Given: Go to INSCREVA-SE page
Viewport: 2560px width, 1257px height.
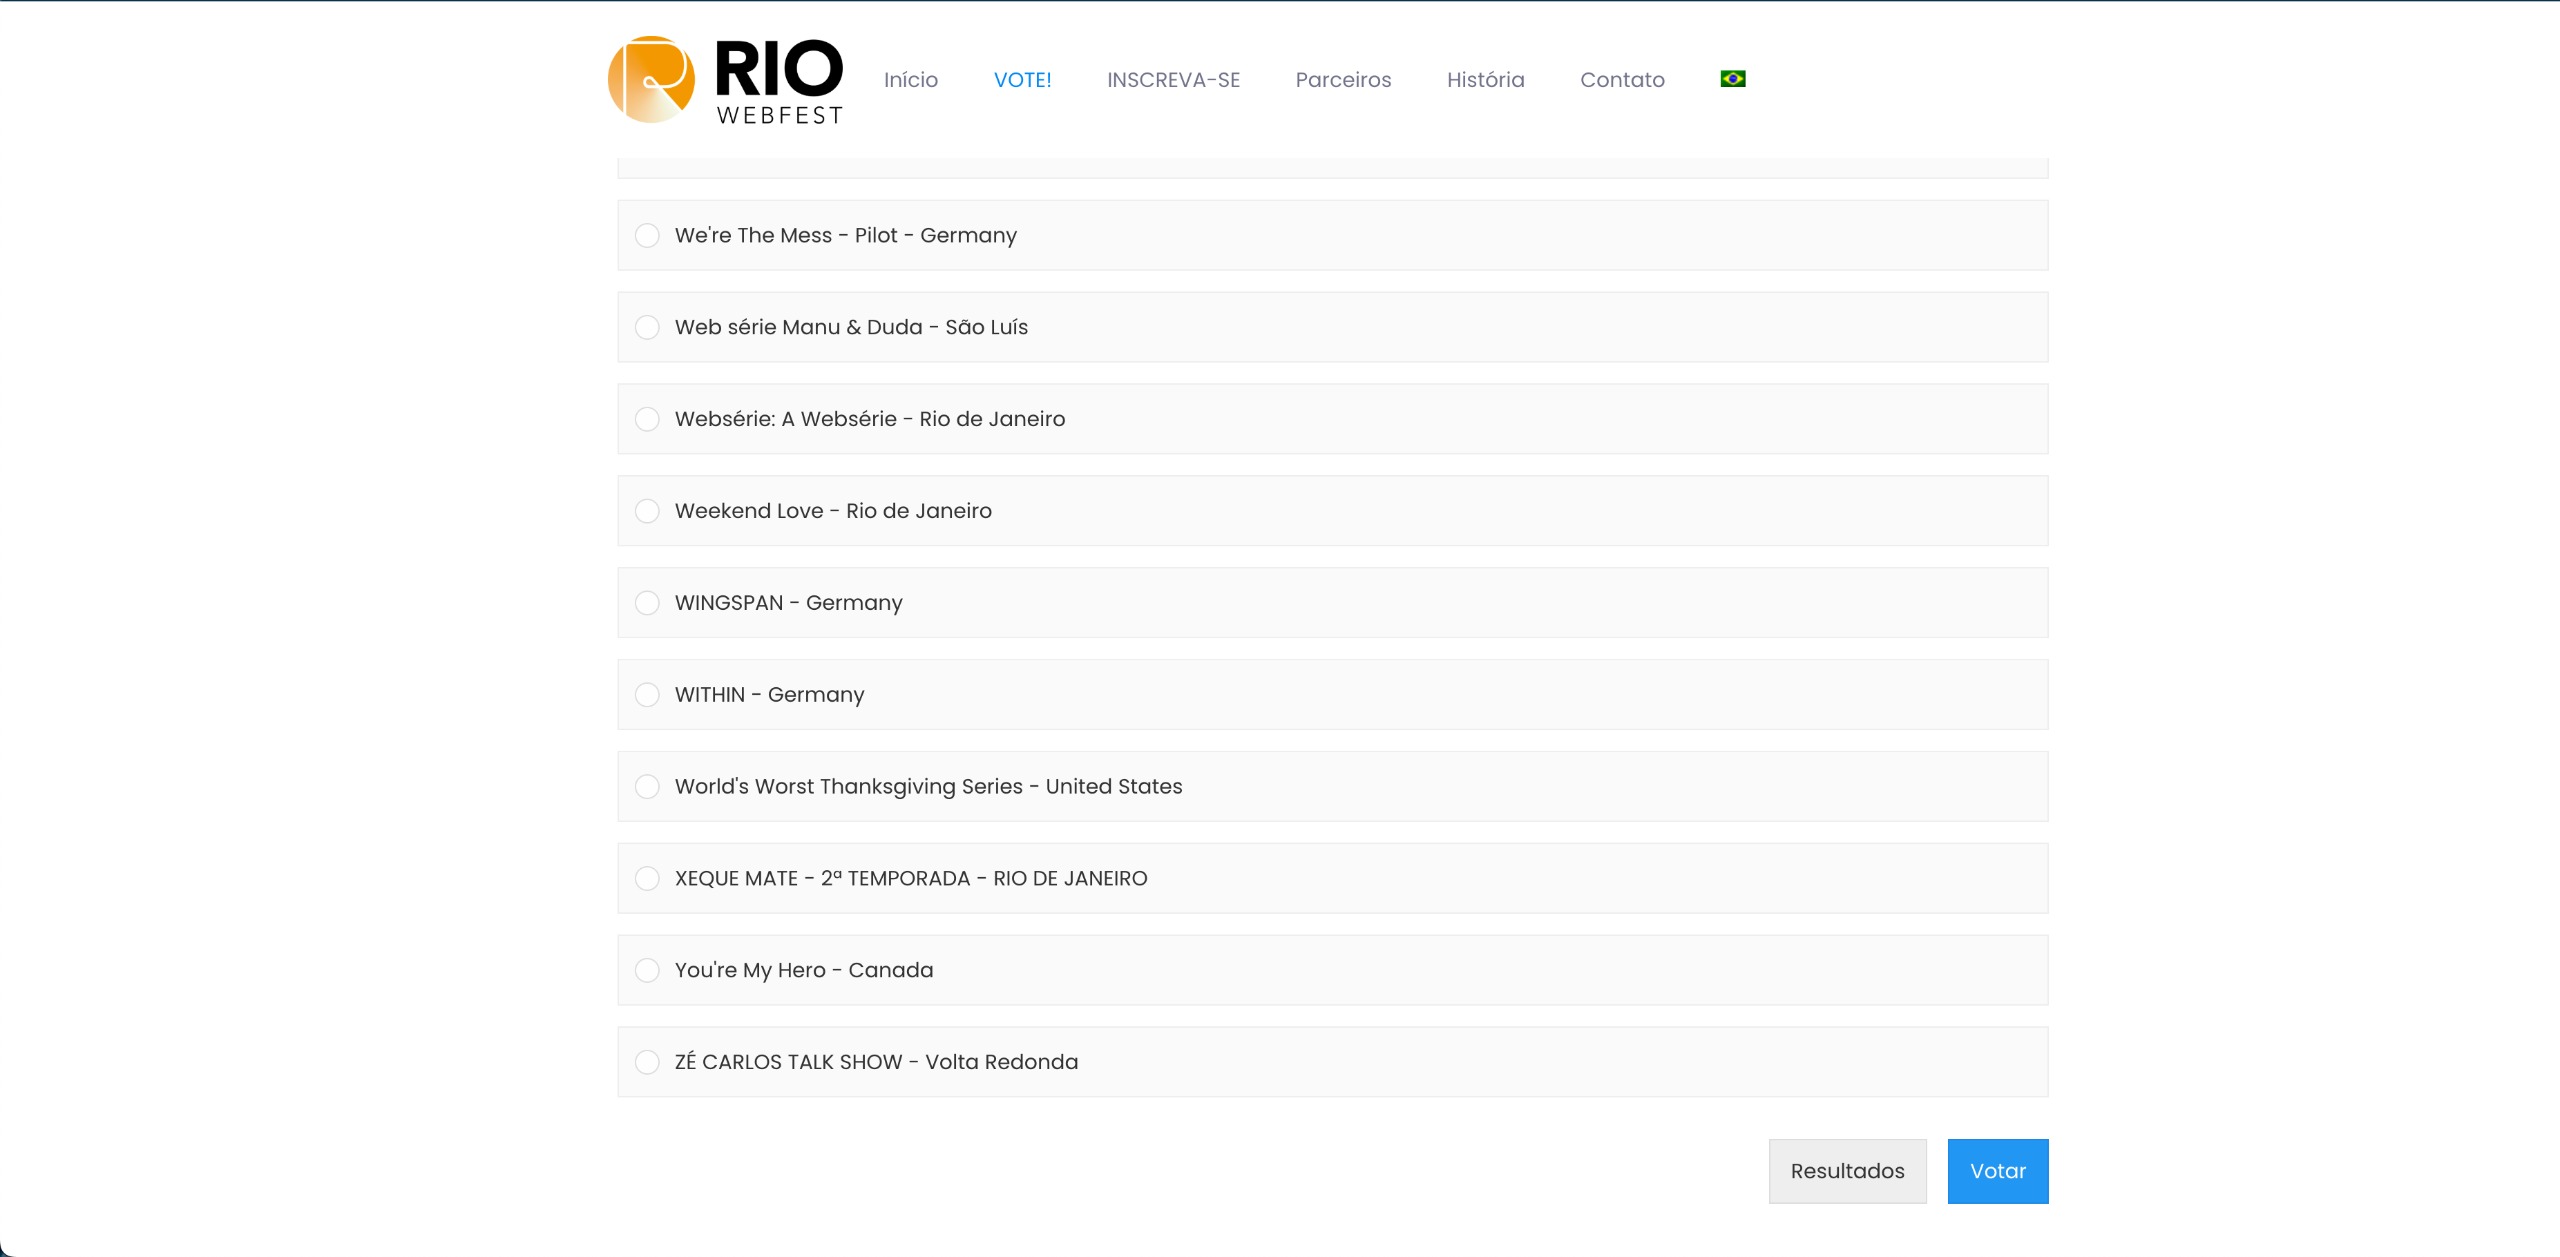Looking at the screenshot, I should (x=1173, y=80).
